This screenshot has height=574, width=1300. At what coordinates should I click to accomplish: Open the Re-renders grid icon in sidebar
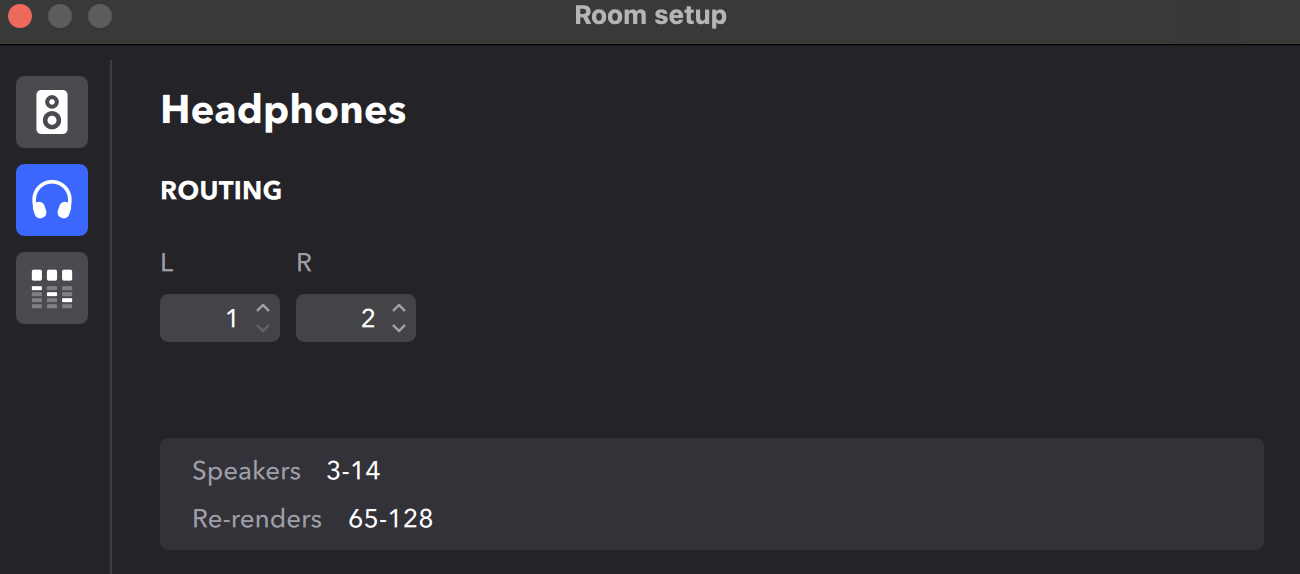coord(52,288)
